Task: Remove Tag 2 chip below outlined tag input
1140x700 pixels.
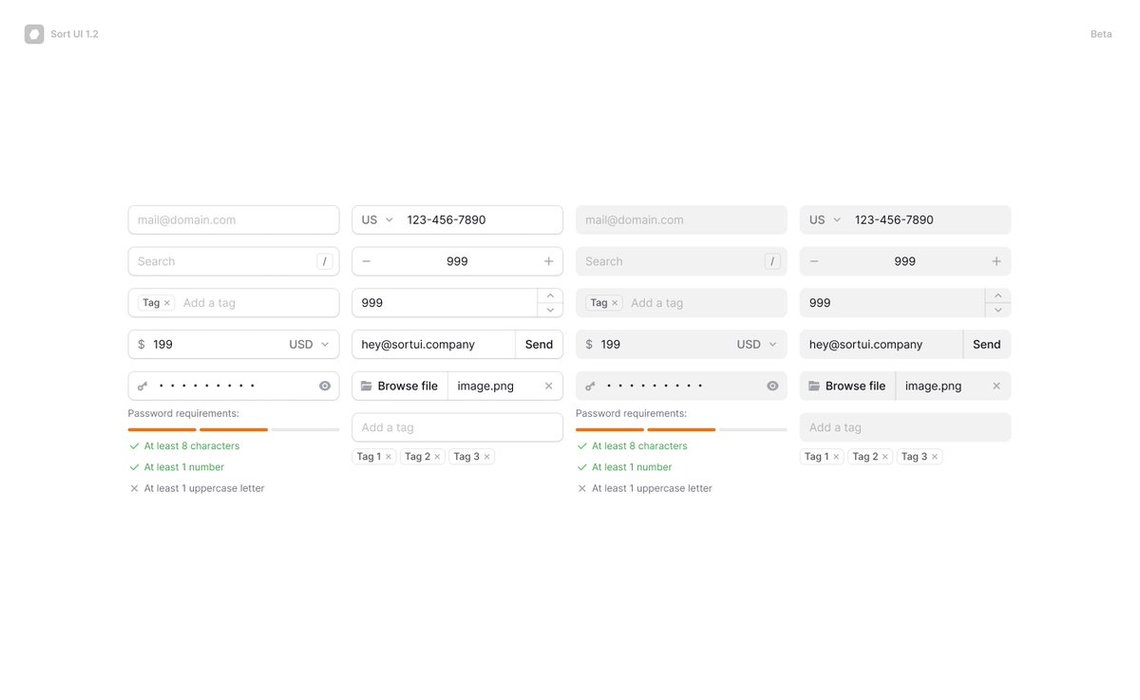Action: point(437,457)
